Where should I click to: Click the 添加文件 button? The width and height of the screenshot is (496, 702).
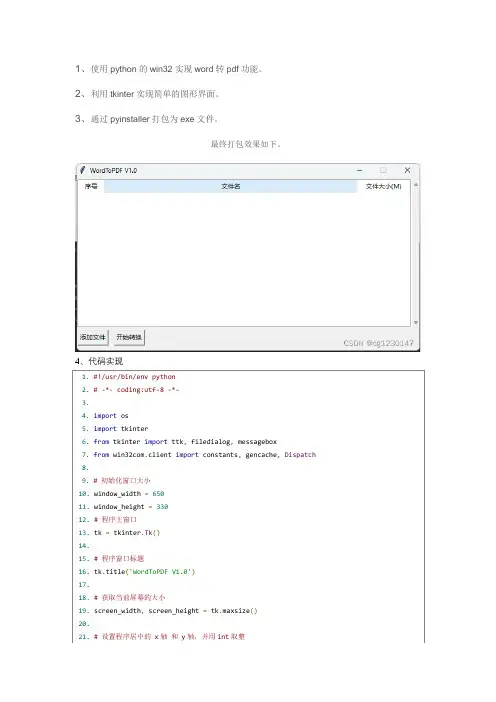click(93, 337)
